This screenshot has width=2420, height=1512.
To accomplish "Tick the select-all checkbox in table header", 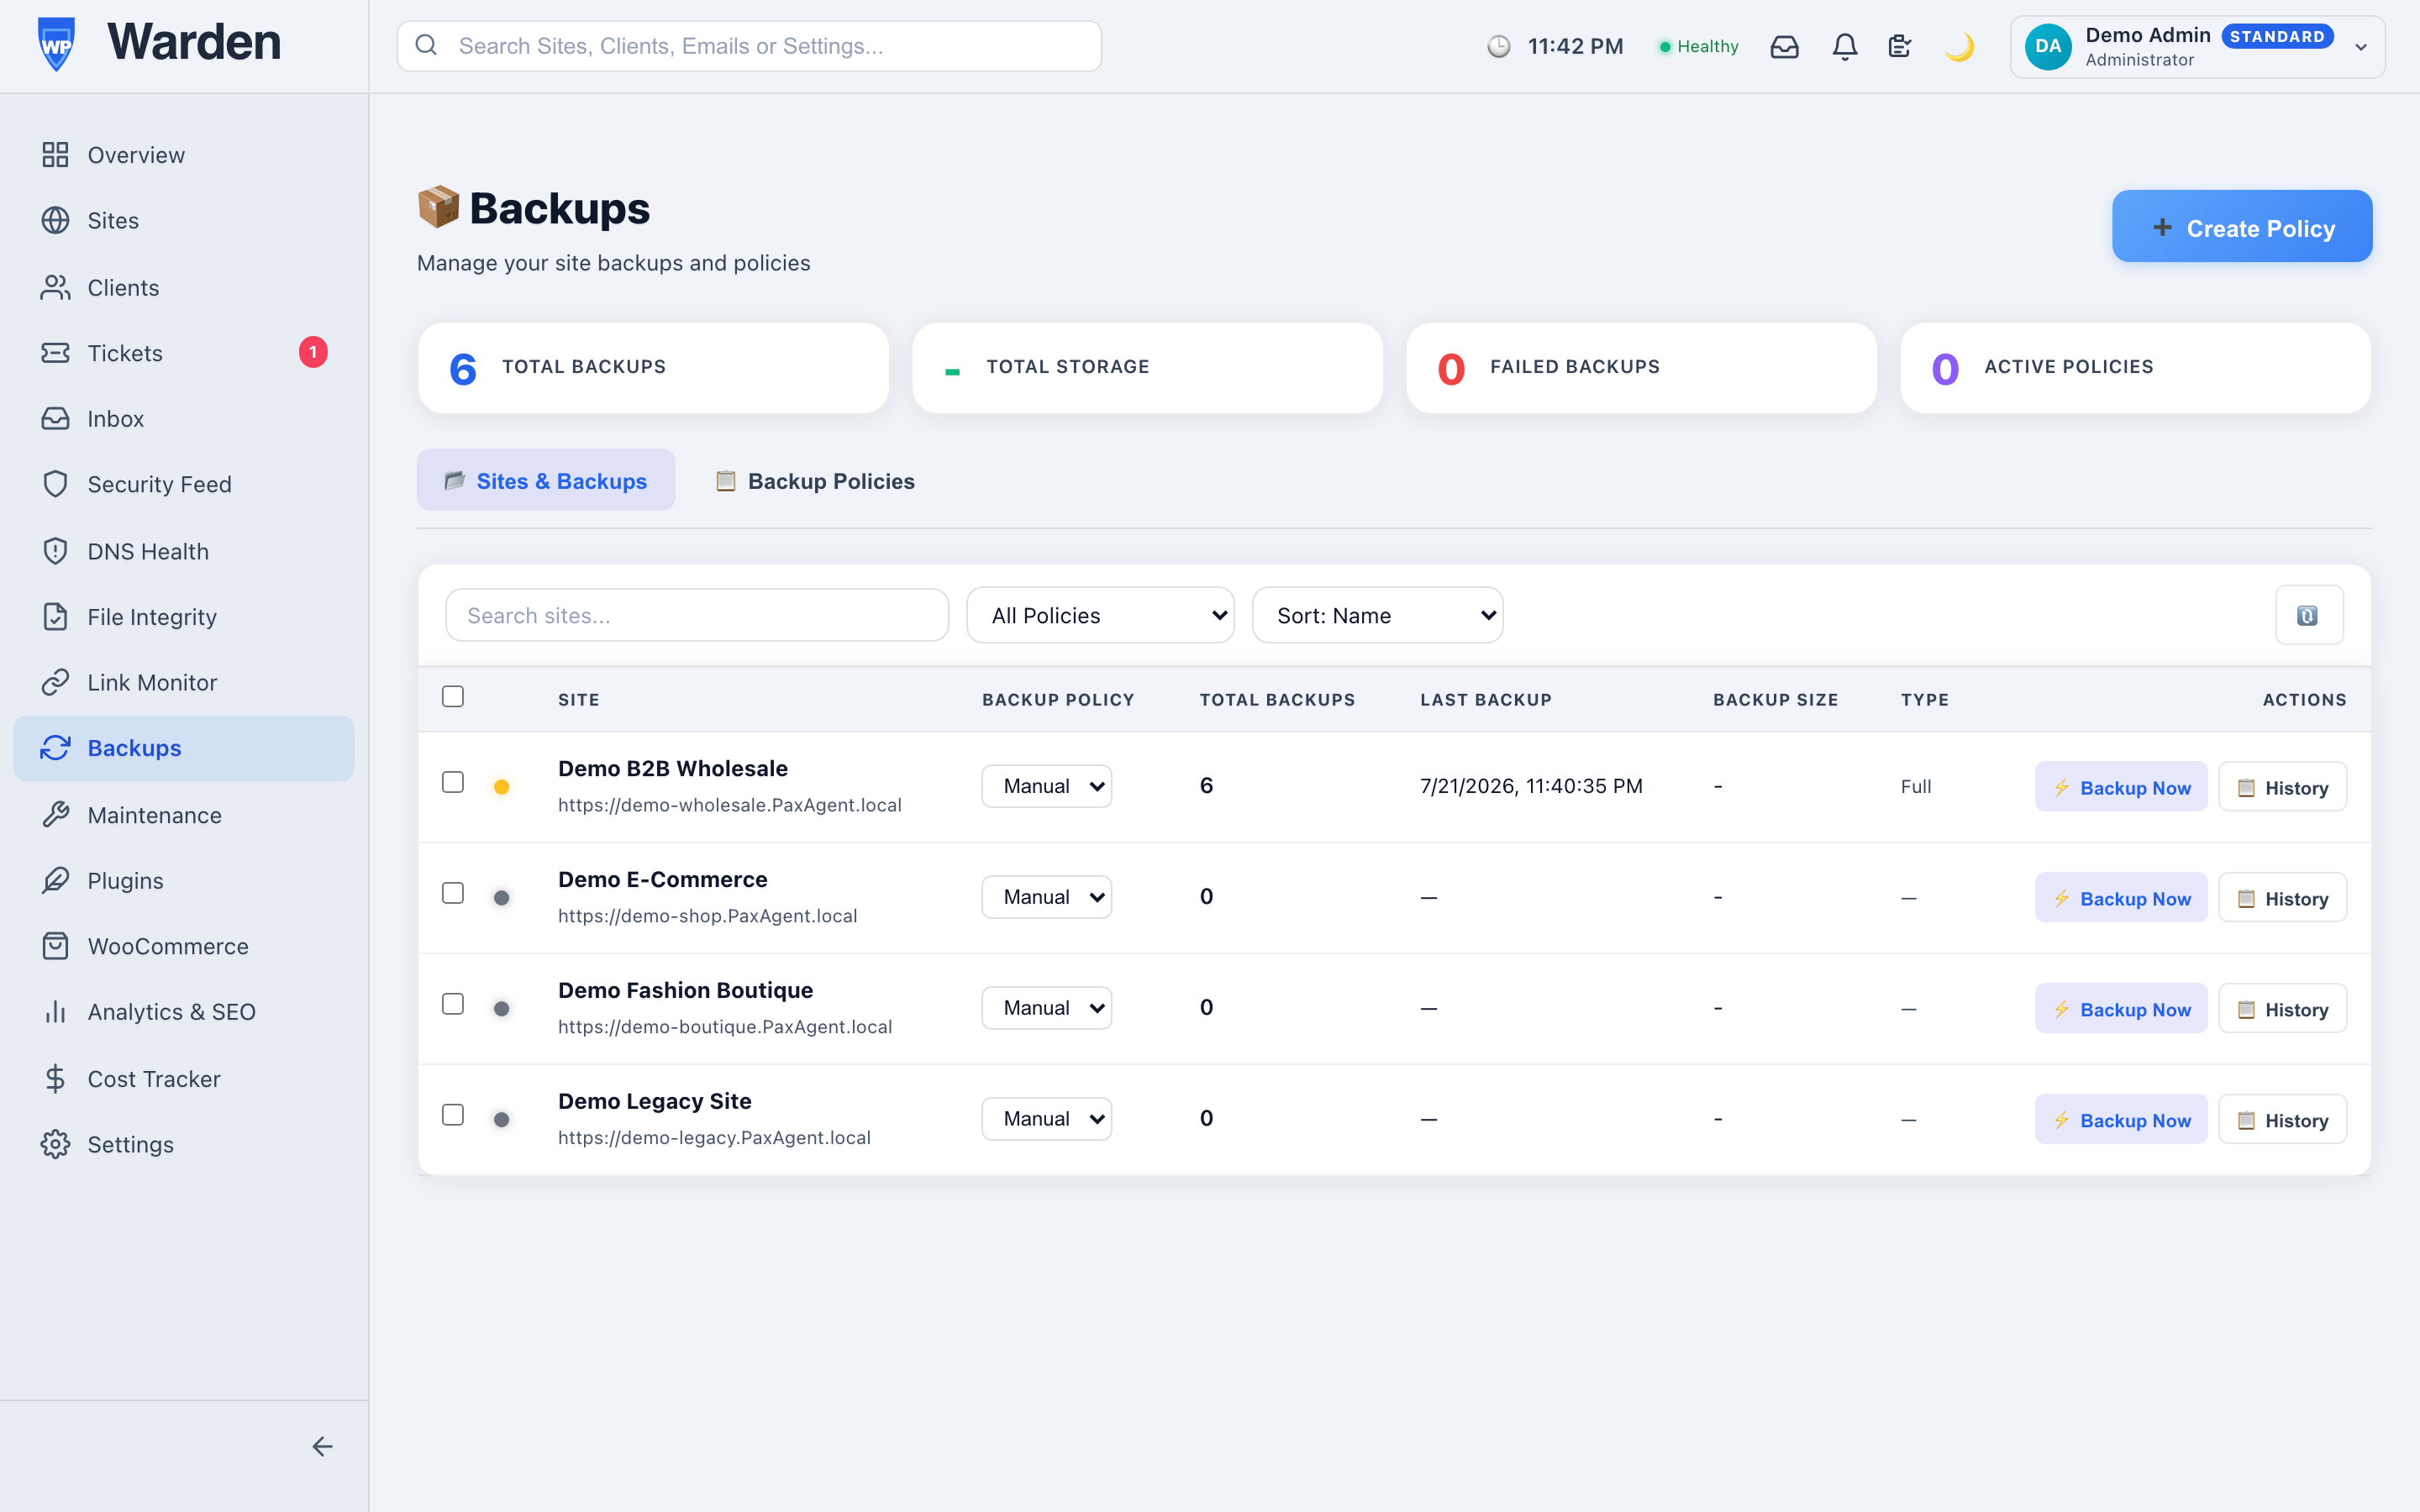I will [x=453, y=696].
